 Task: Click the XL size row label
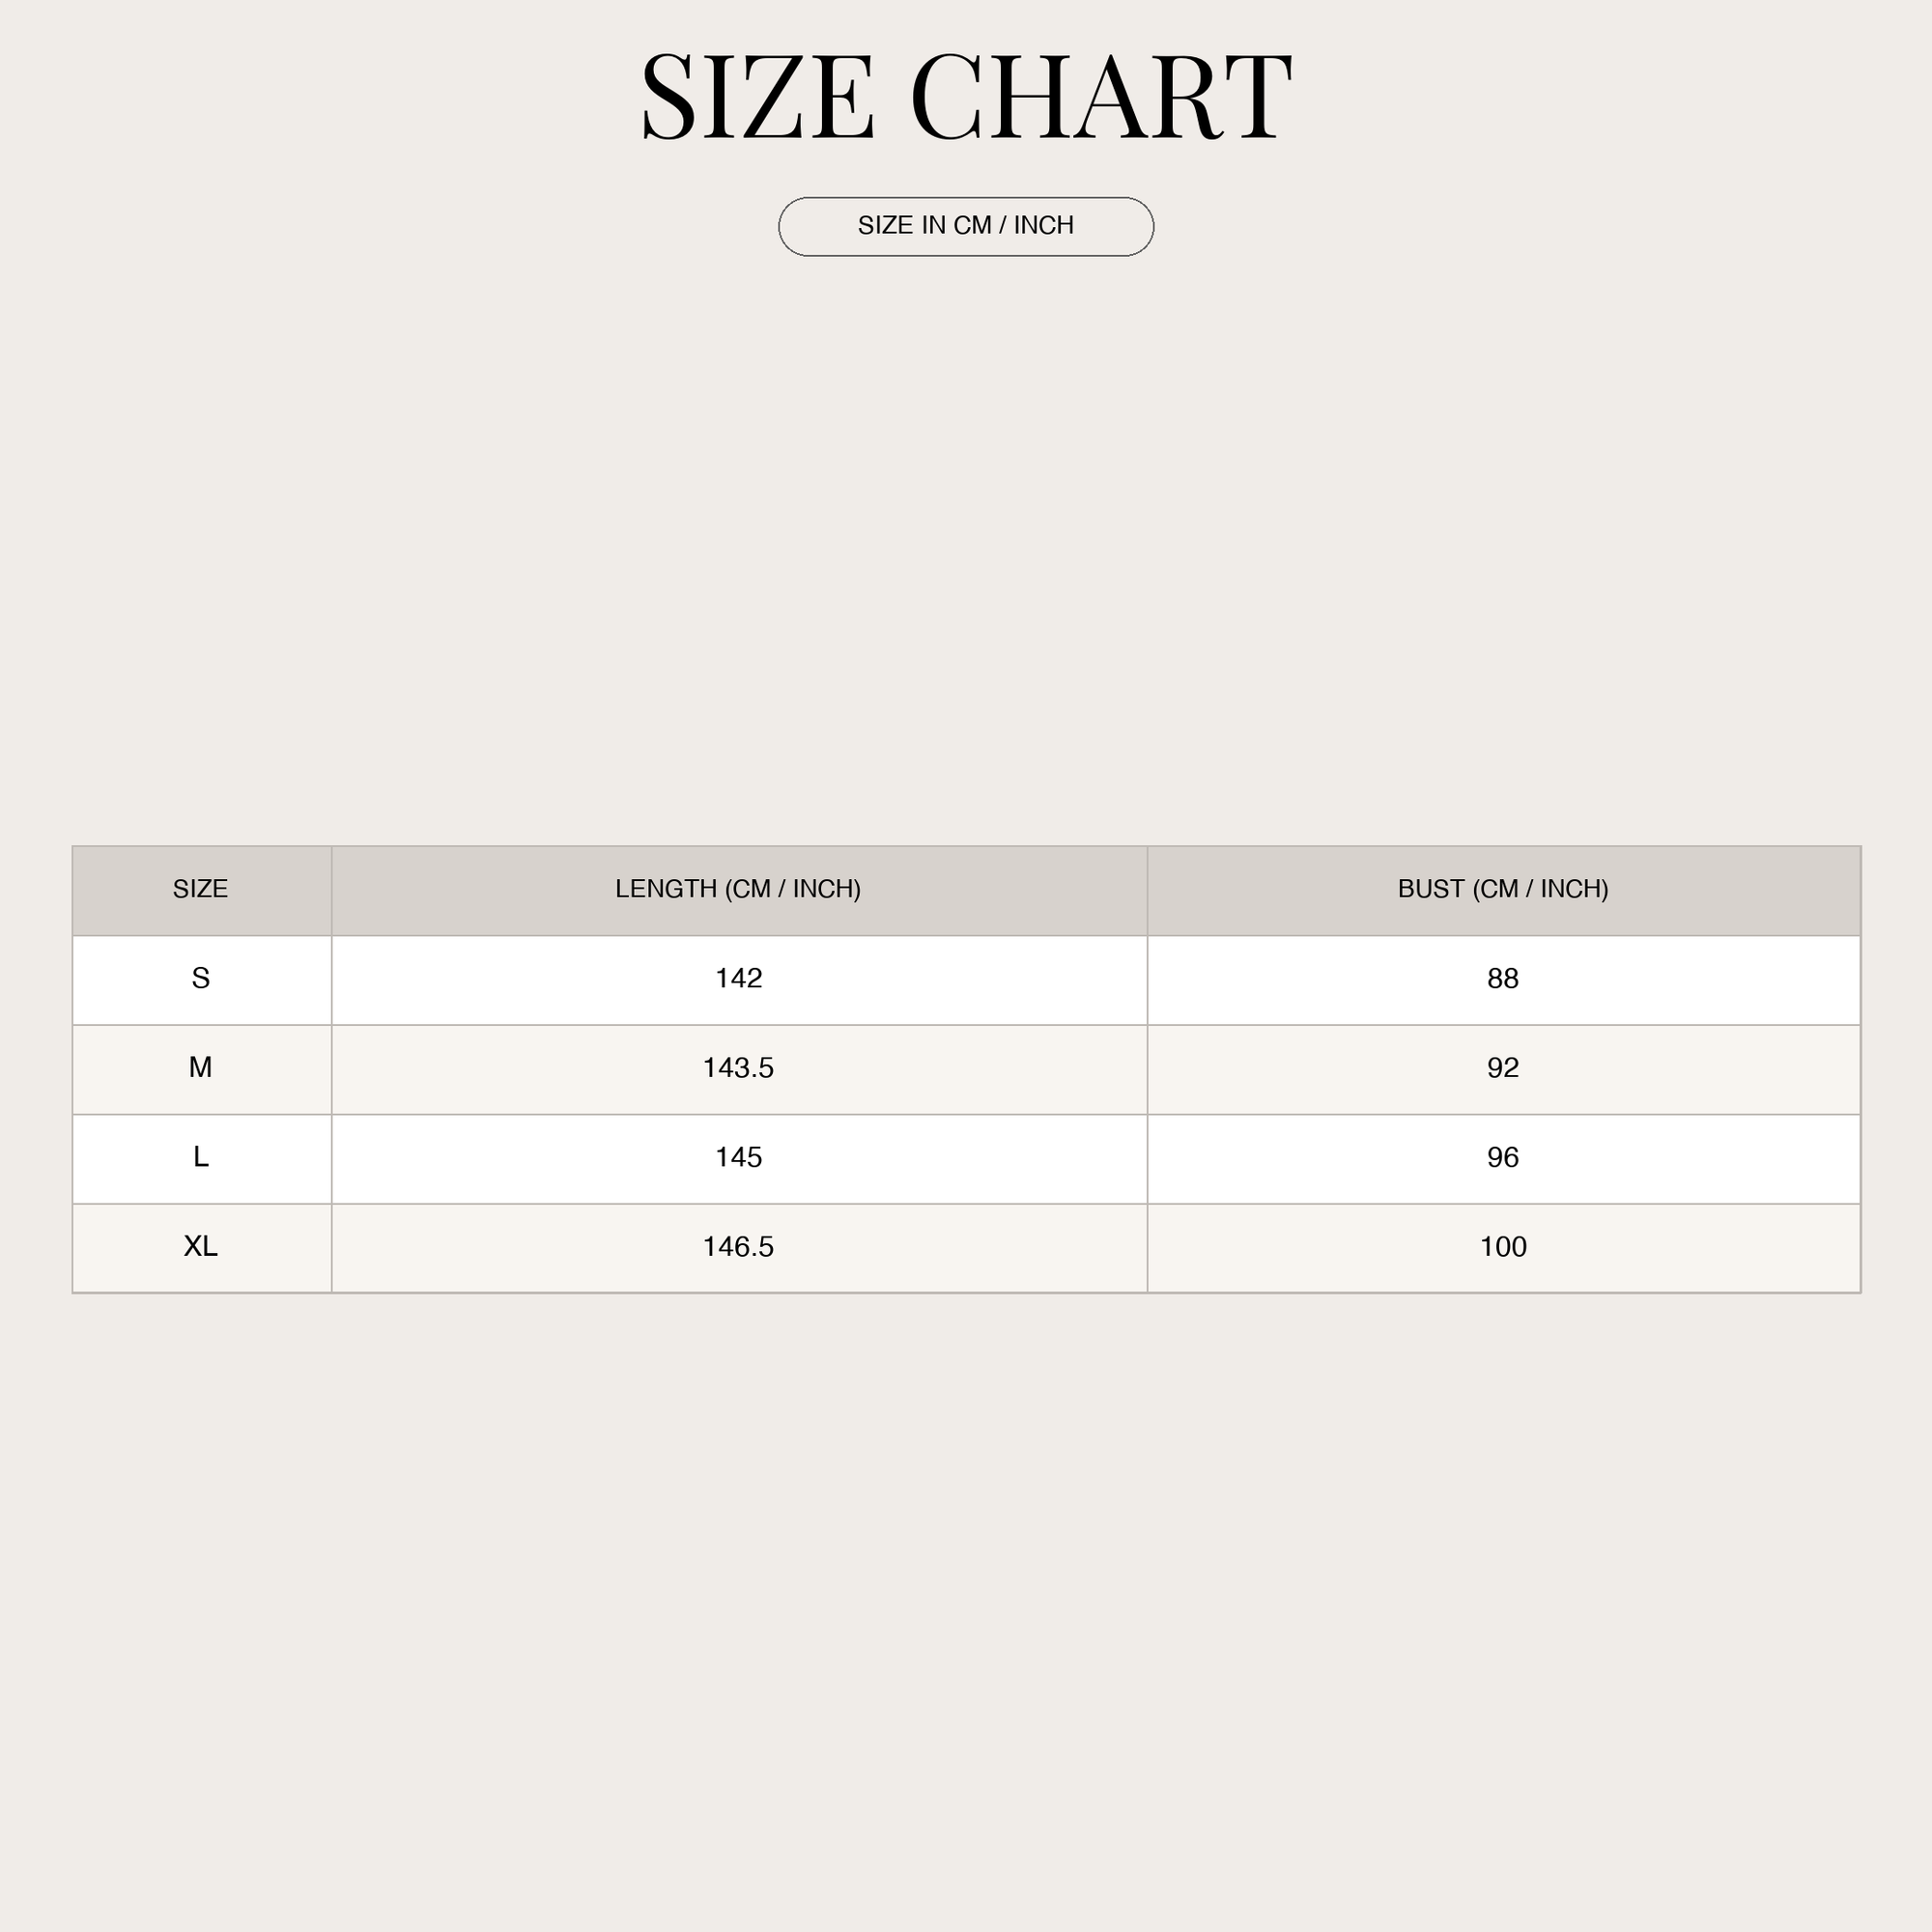pos(201,1246)
